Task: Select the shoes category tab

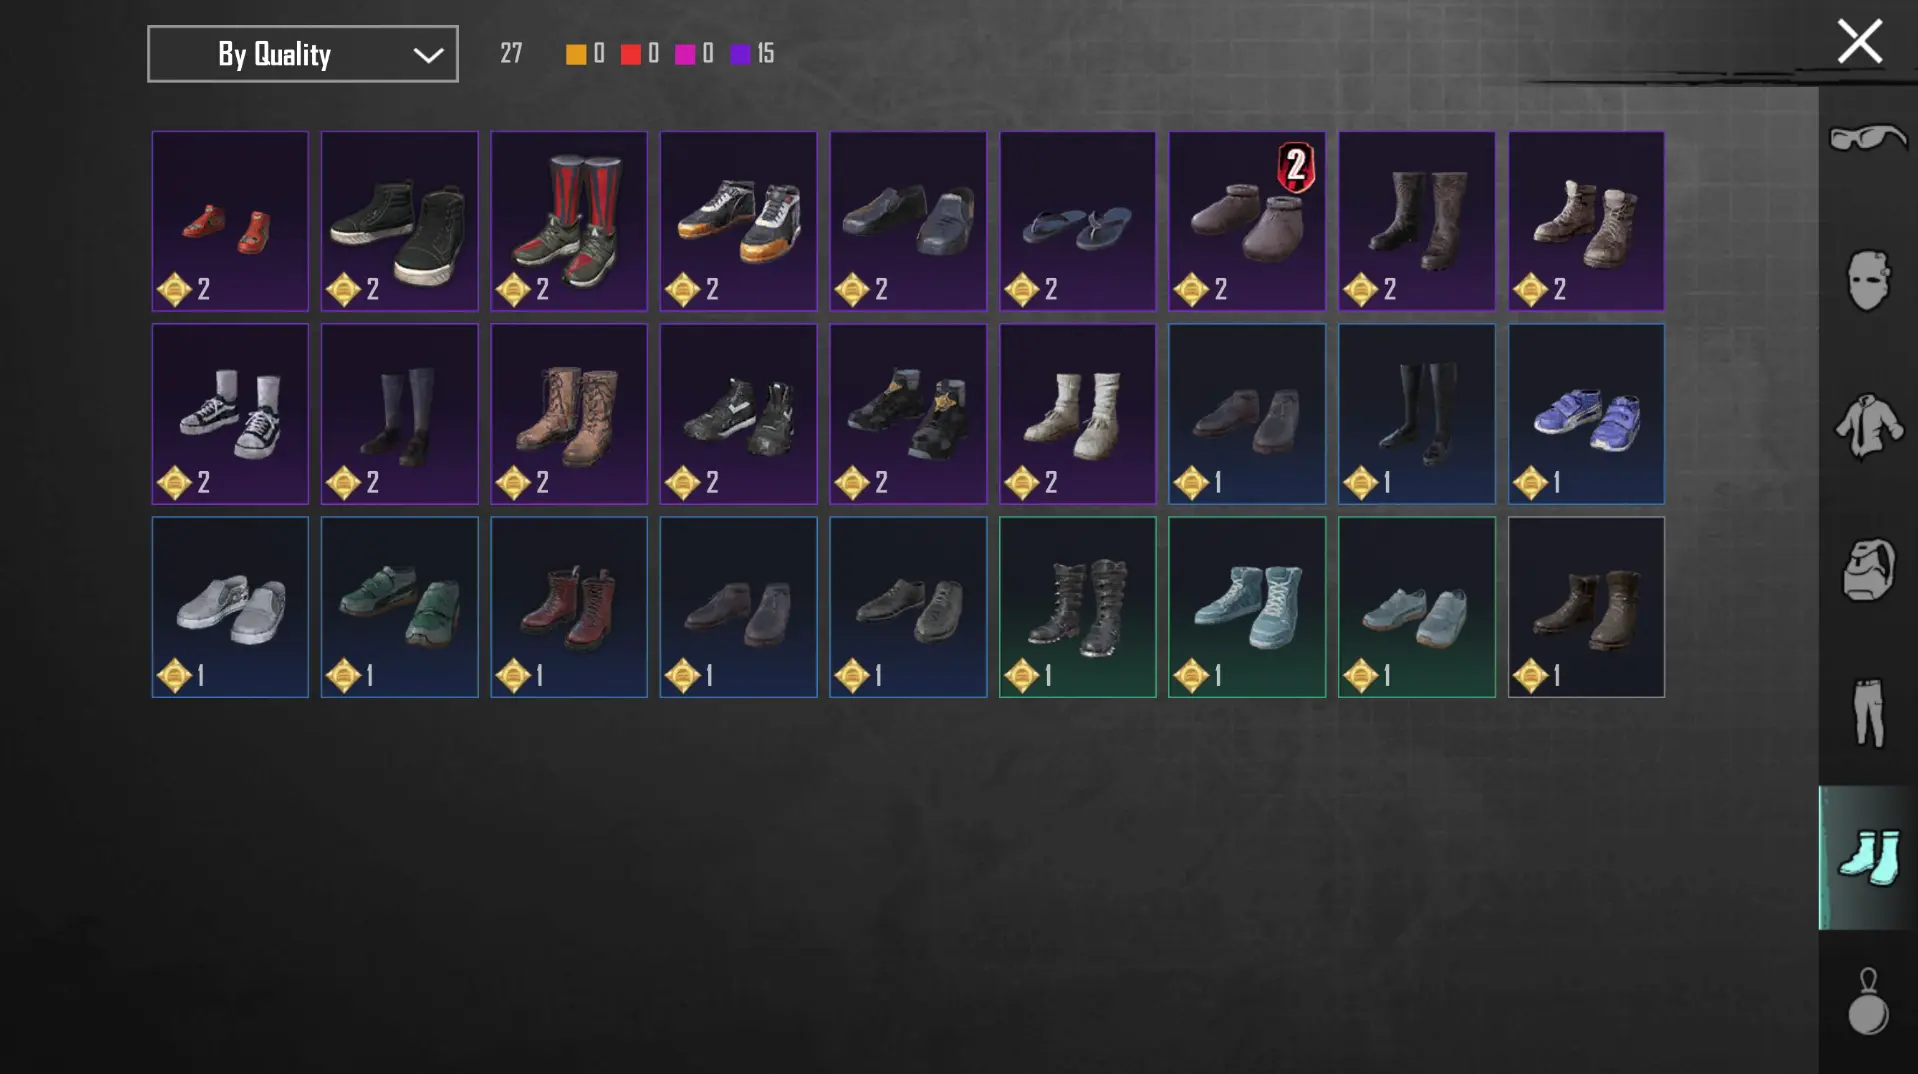Action: pyautogui.click(x=1867, y=857)
